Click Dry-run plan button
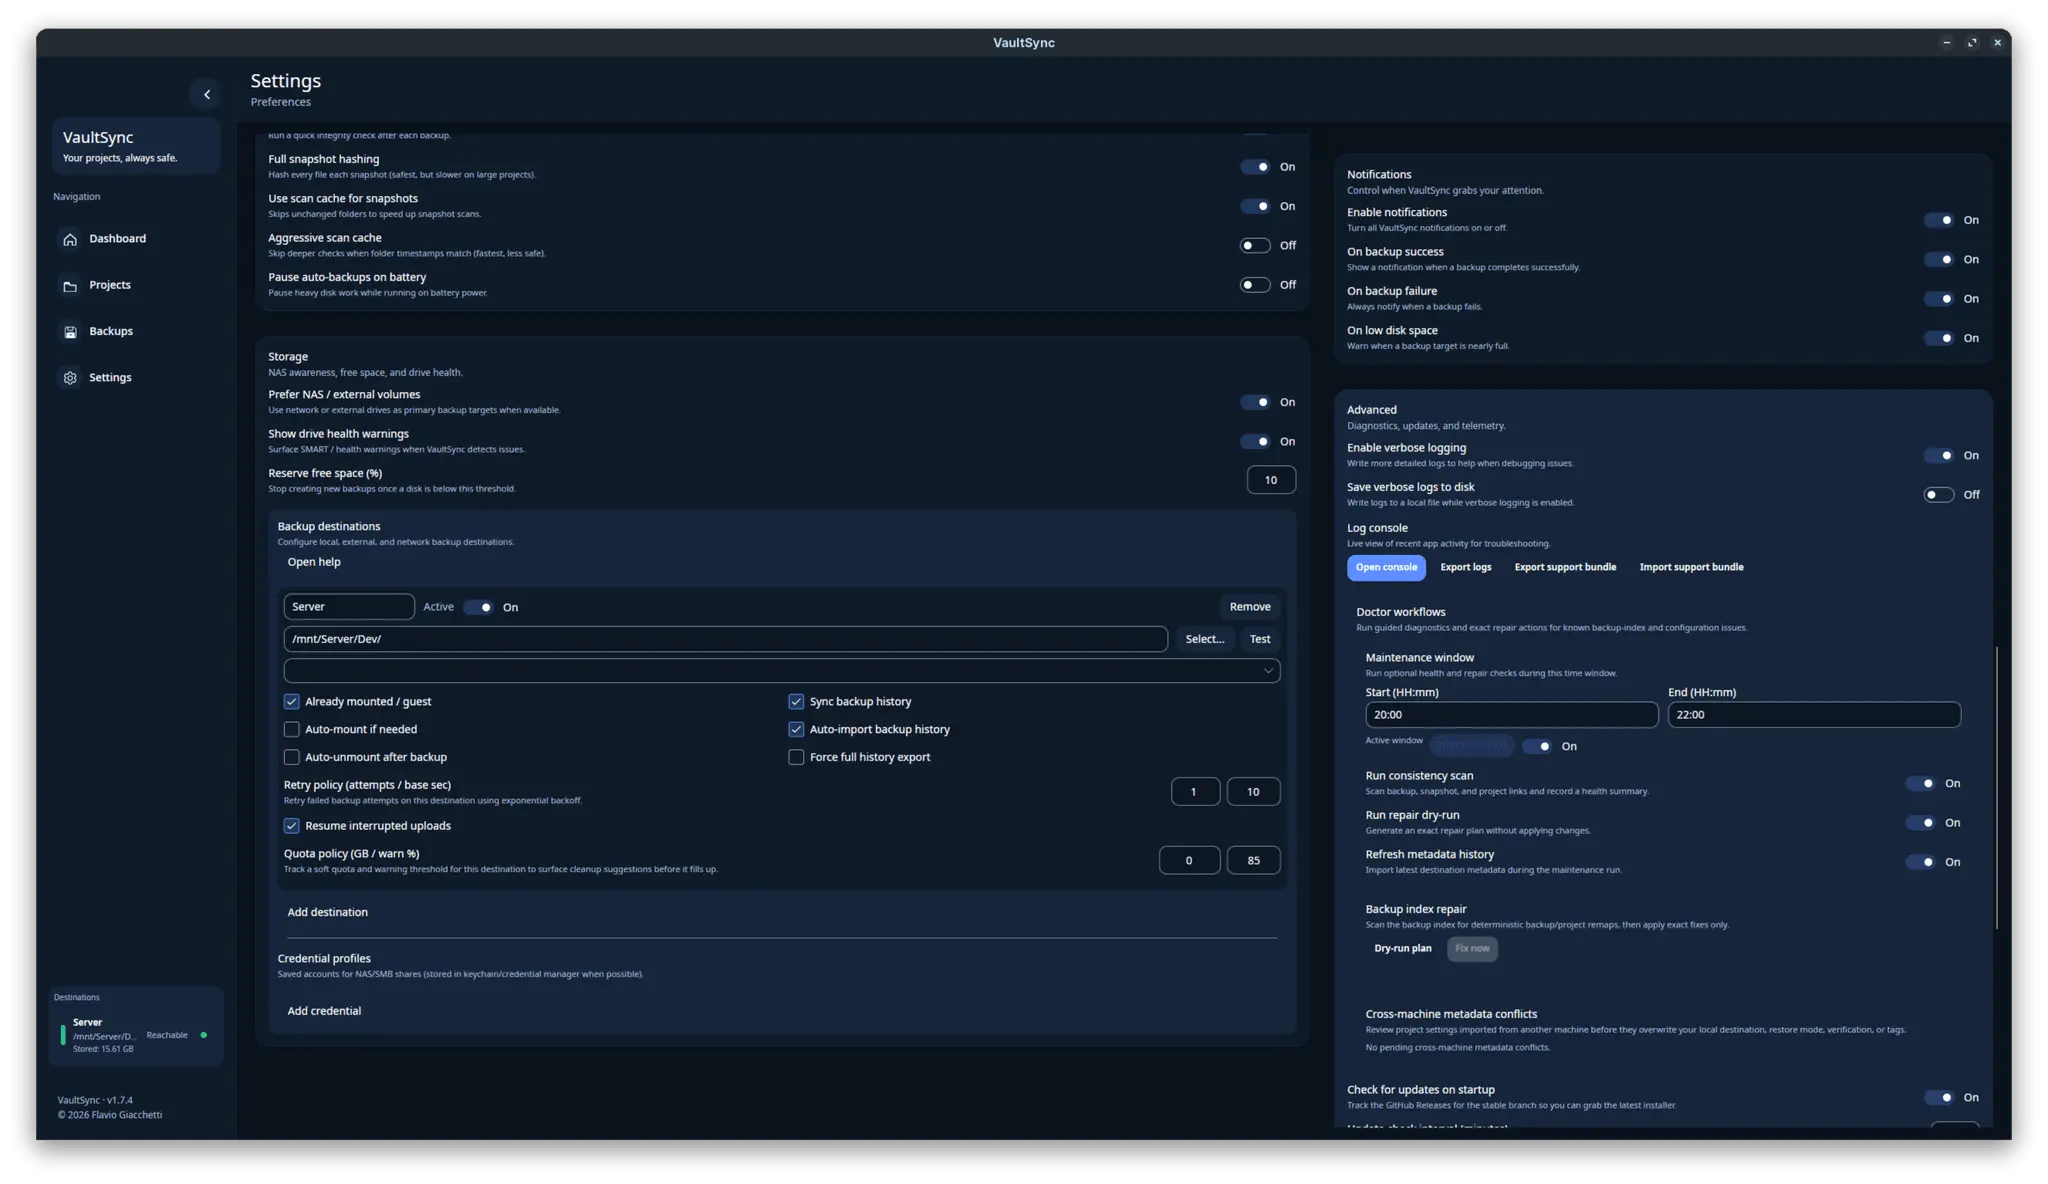Image resolution: width=2048 pixels, height=1184 pixels. click(1402, 948)
